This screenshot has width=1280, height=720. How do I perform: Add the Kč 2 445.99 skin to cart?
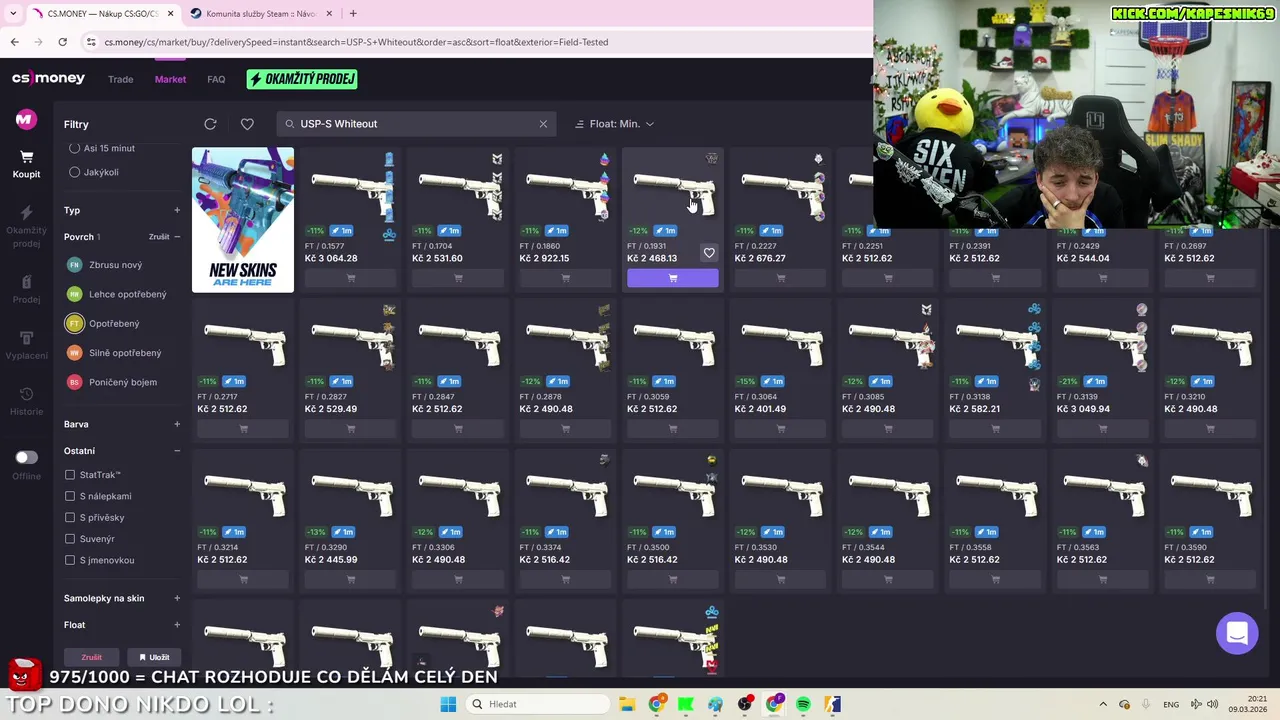point(350,580)
